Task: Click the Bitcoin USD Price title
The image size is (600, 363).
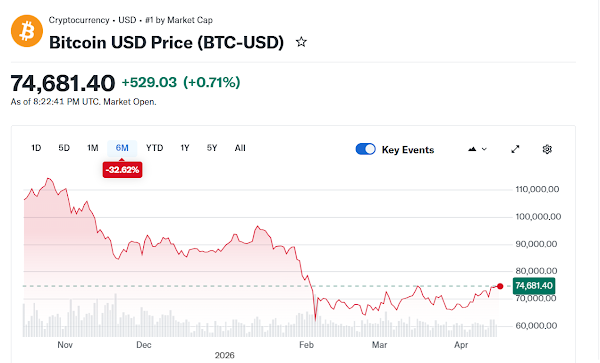Action: (x=166, y=42)
